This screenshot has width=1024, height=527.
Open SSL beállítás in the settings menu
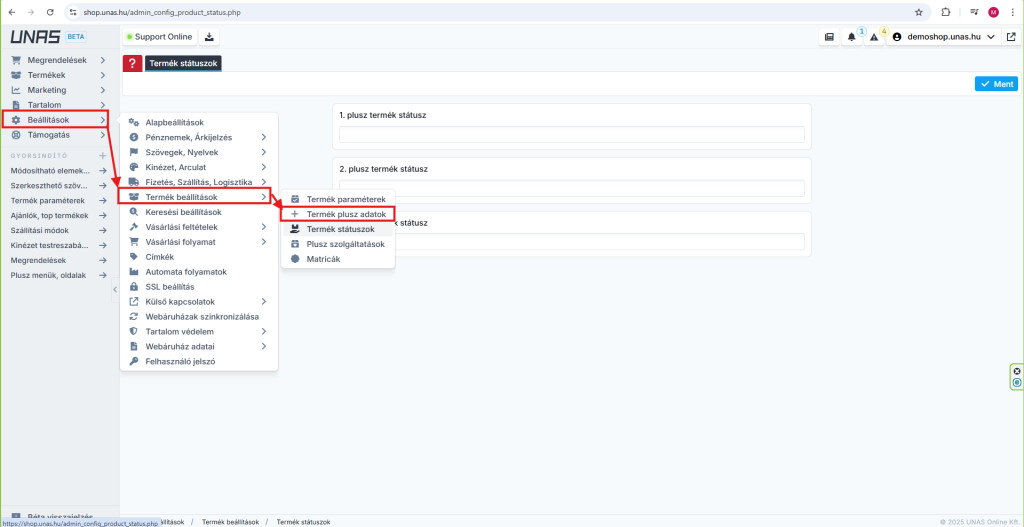tap(169, 286)
